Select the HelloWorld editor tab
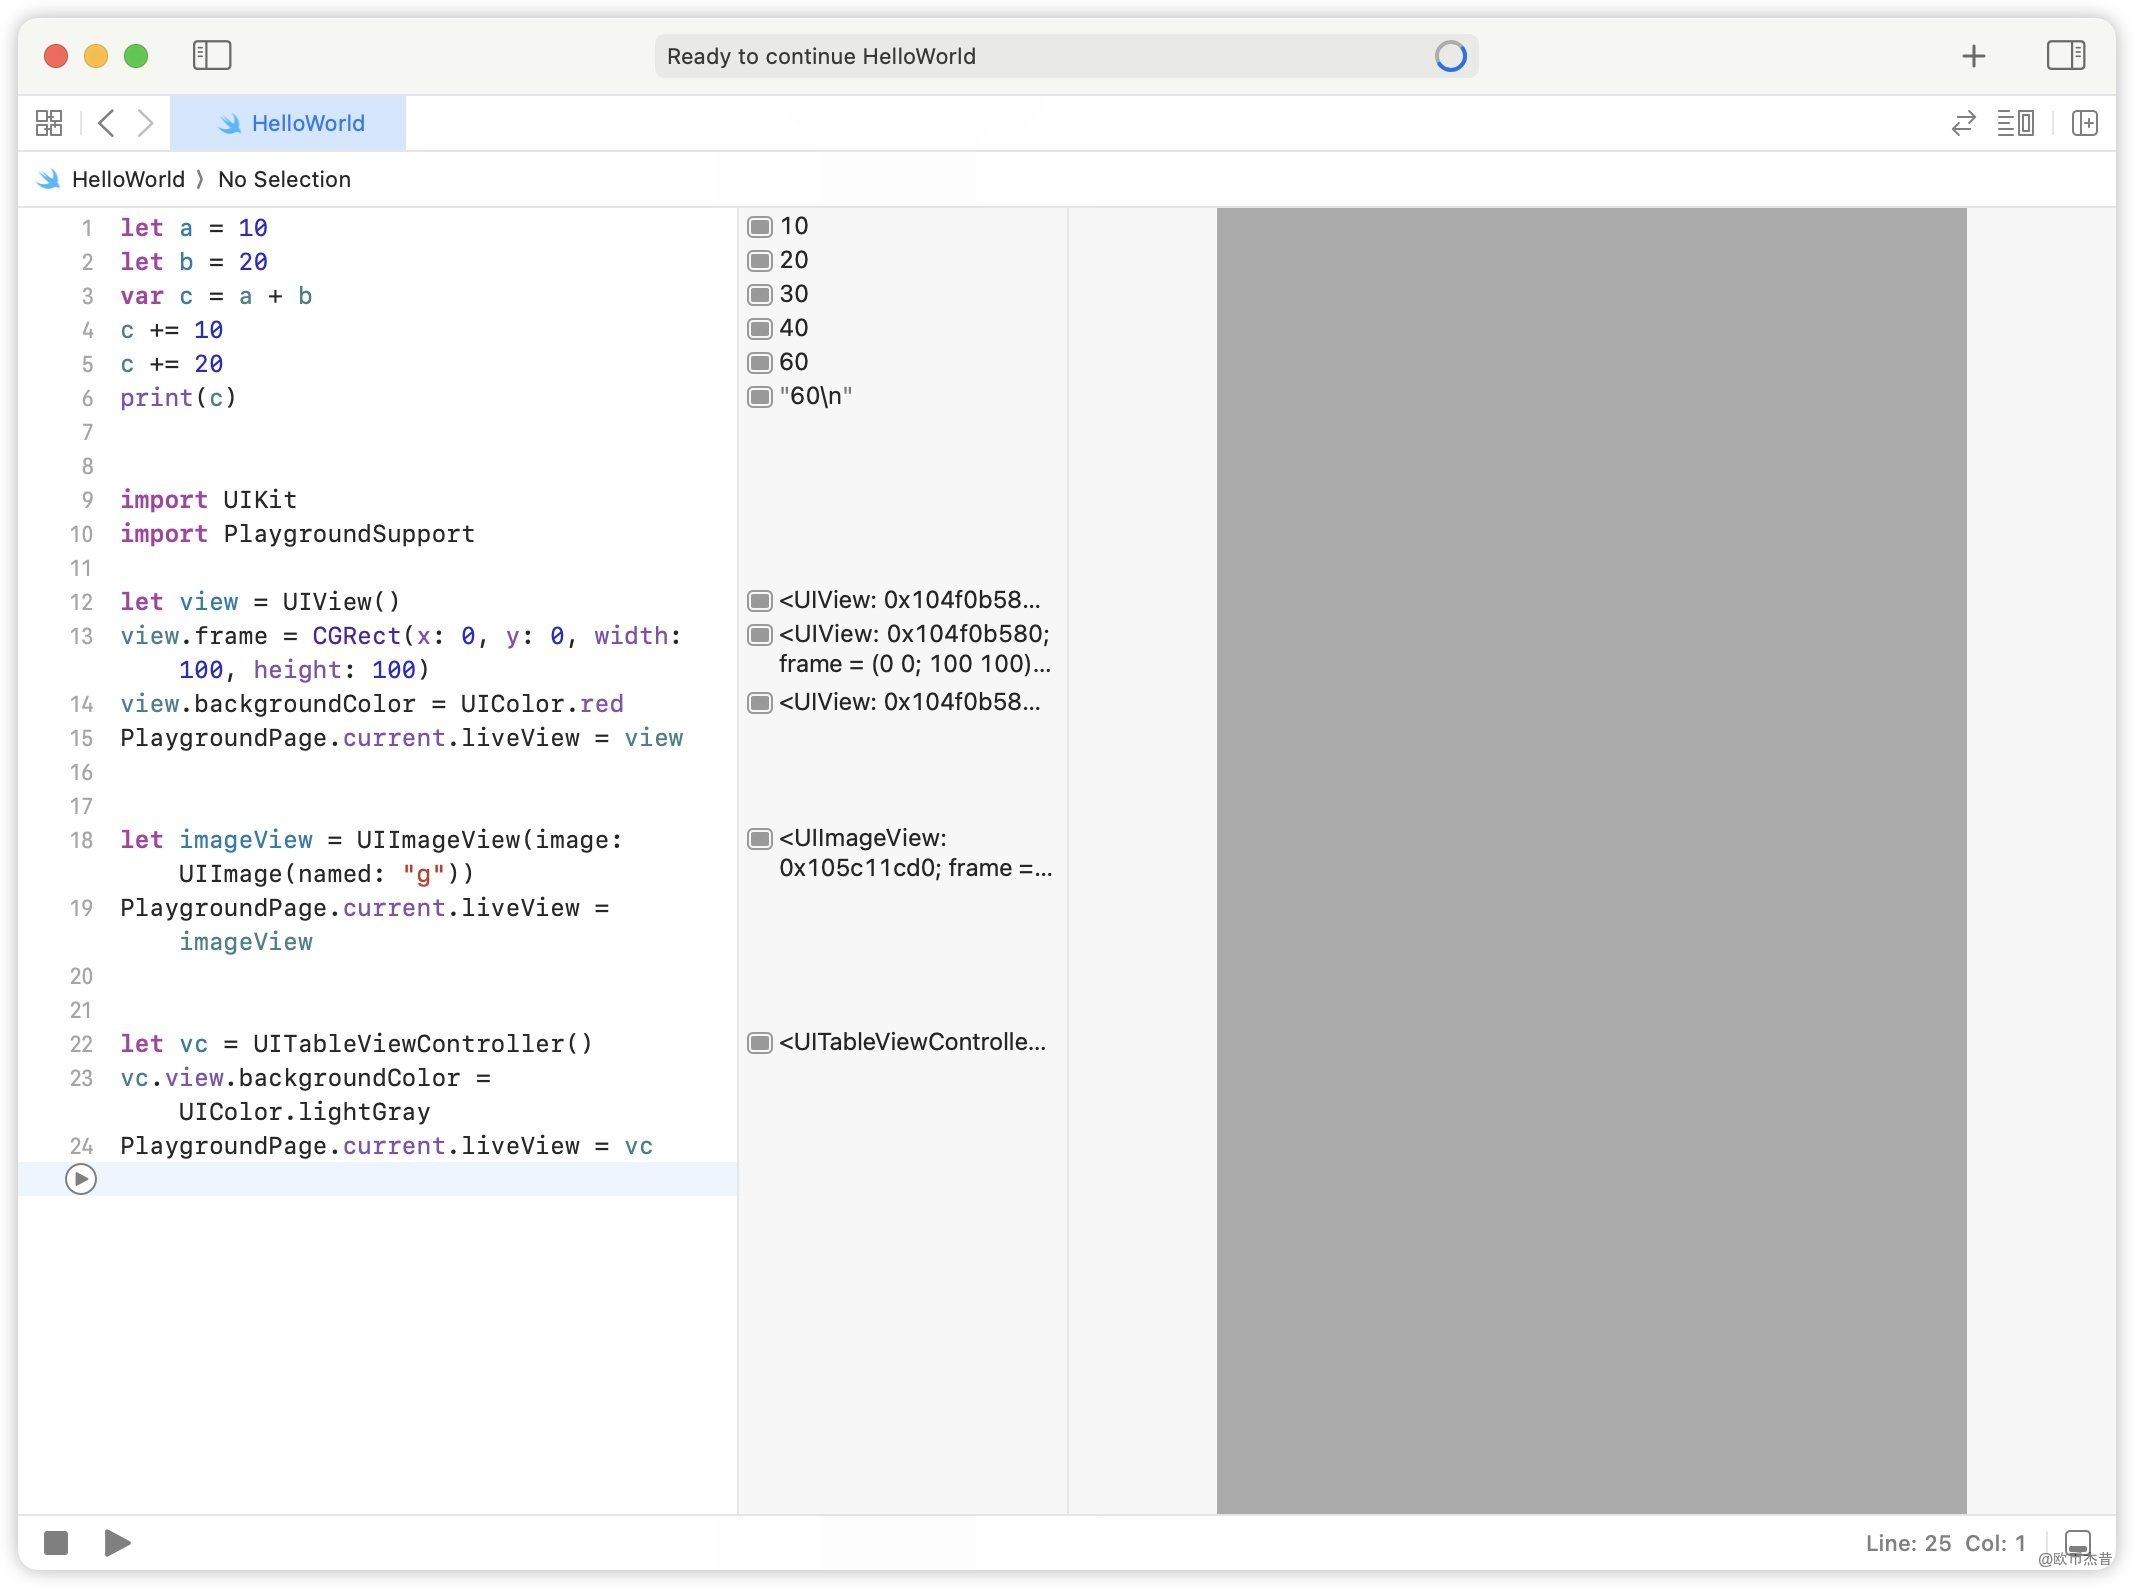This screenshot has height=1588, width=2134. [289, 123]
